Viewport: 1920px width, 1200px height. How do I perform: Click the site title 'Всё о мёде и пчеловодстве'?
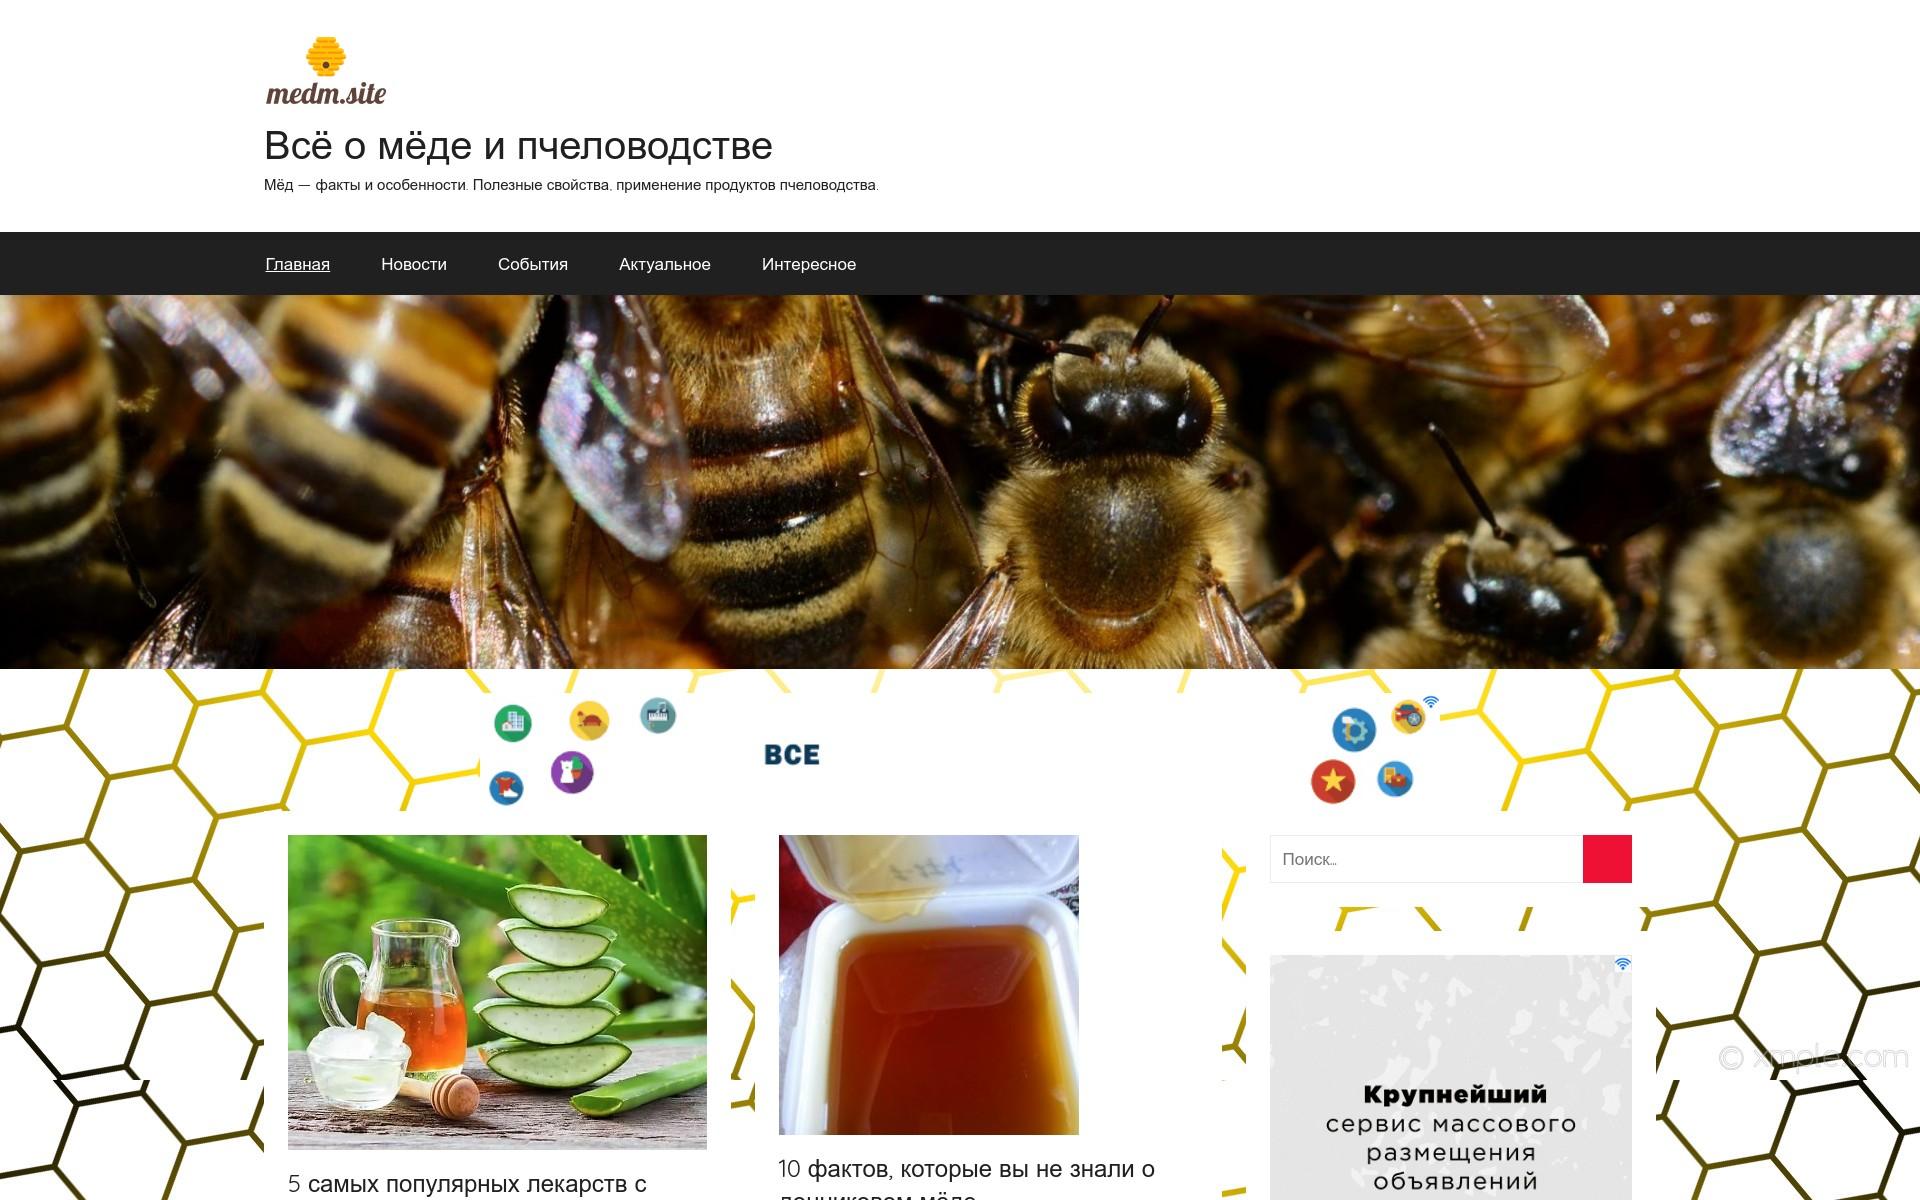tap(518, 146)
